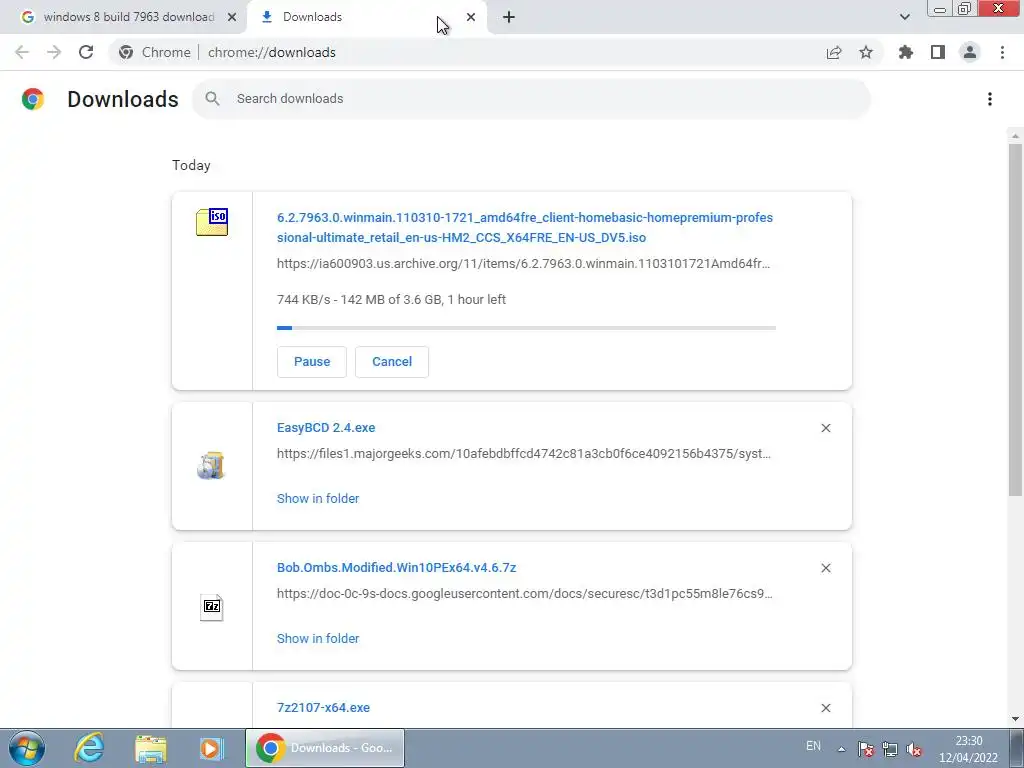Select the Downloads tab
1024x768 pixels.
(x=367, y=17)
